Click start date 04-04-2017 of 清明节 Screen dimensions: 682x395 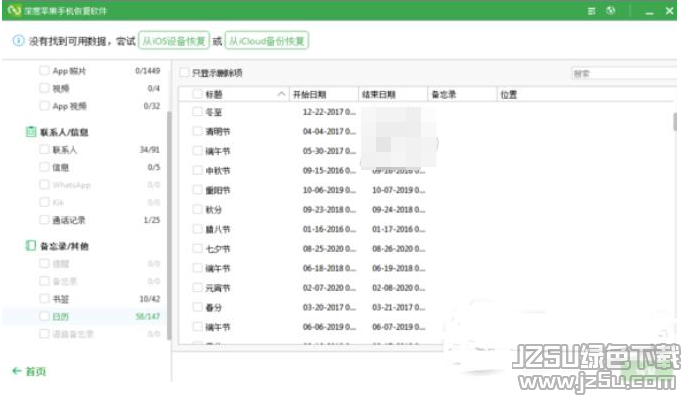(x=329, y=131)
